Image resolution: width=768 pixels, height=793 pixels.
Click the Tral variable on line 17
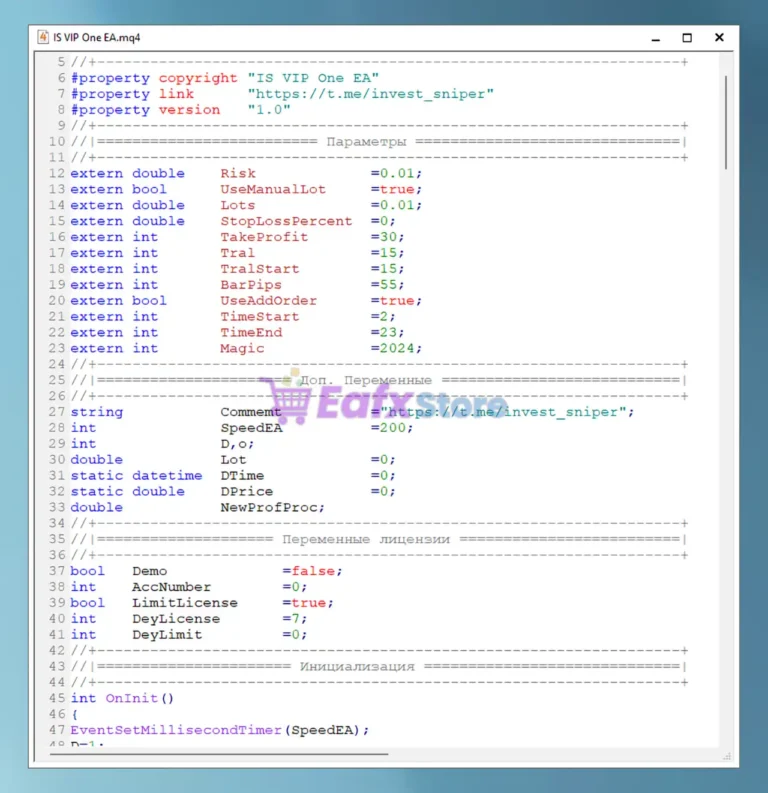pos(238,253)
